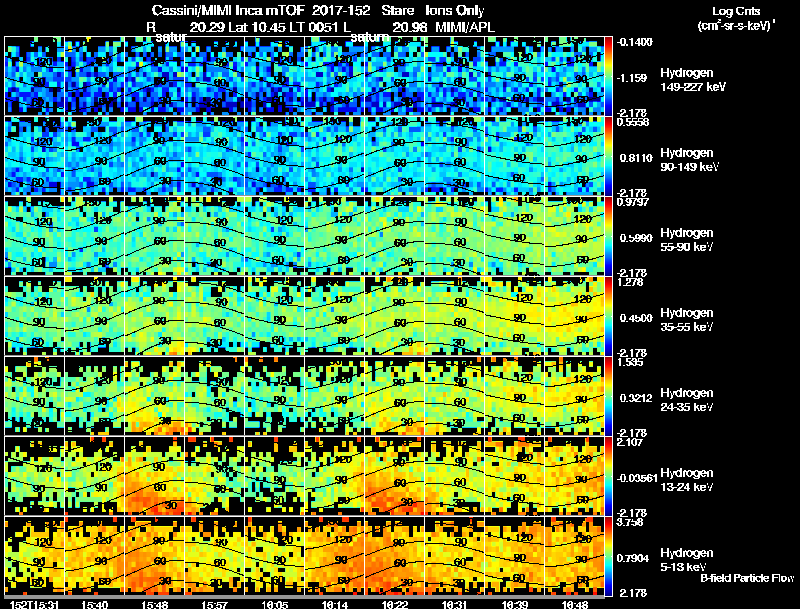The height and width of the screenshot is (609, 800).
Task: Click the 'MIMI/APL' label in the header
Action: coord(465,27)
